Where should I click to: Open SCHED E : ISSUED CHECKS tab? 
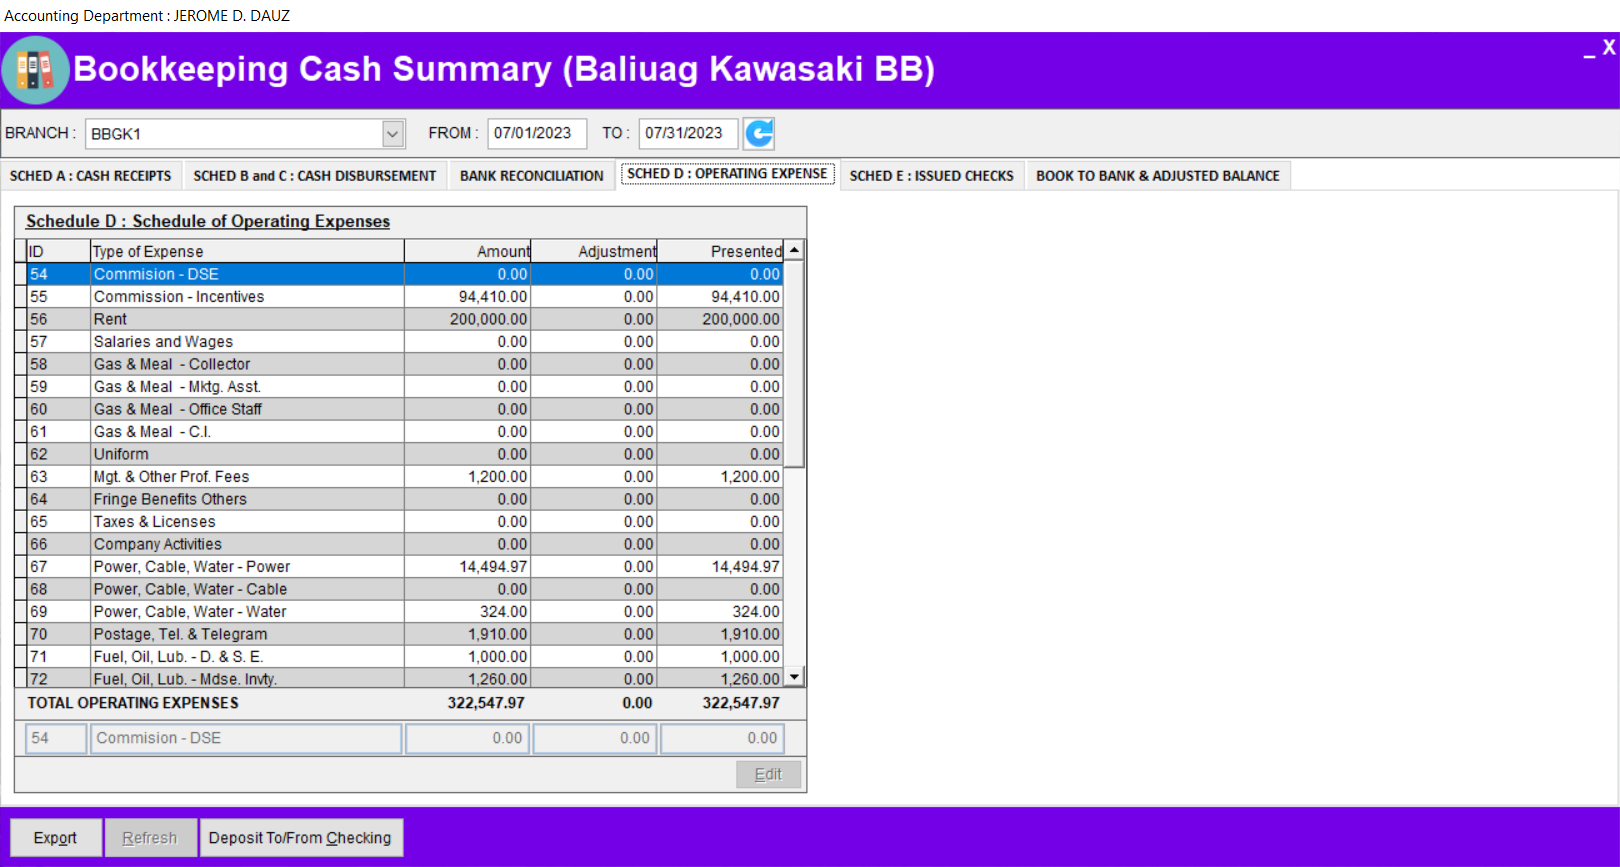tap(932, 175)
